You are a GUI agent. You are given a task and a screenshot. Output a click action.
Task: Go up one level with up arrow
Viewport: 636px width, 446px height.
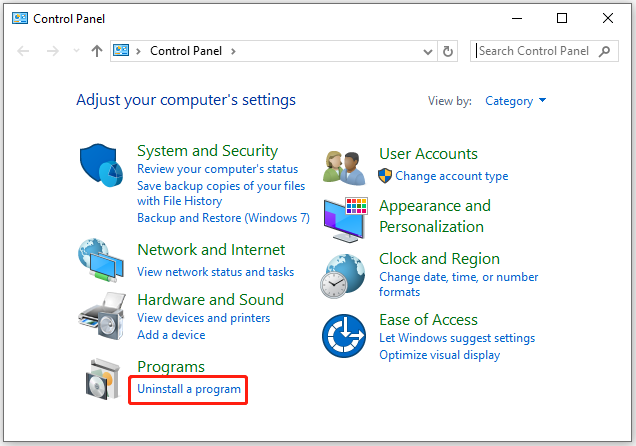97,51
